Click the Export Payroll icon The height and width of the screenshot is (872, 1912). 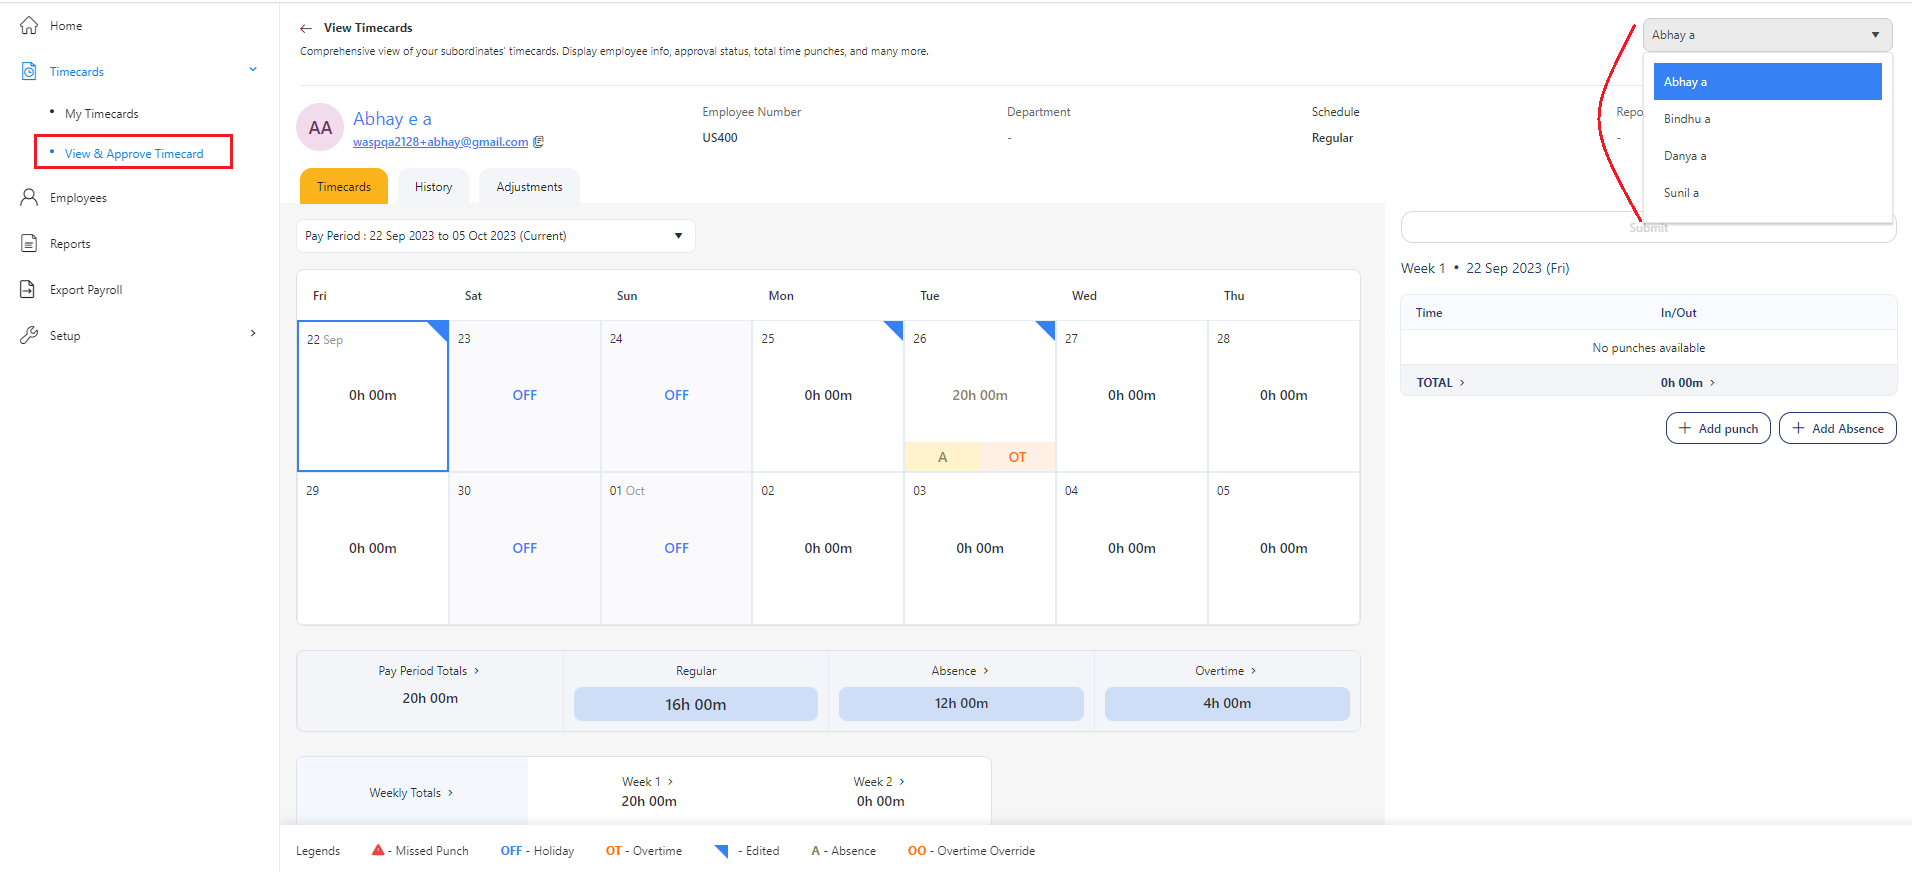click(29, 290)
